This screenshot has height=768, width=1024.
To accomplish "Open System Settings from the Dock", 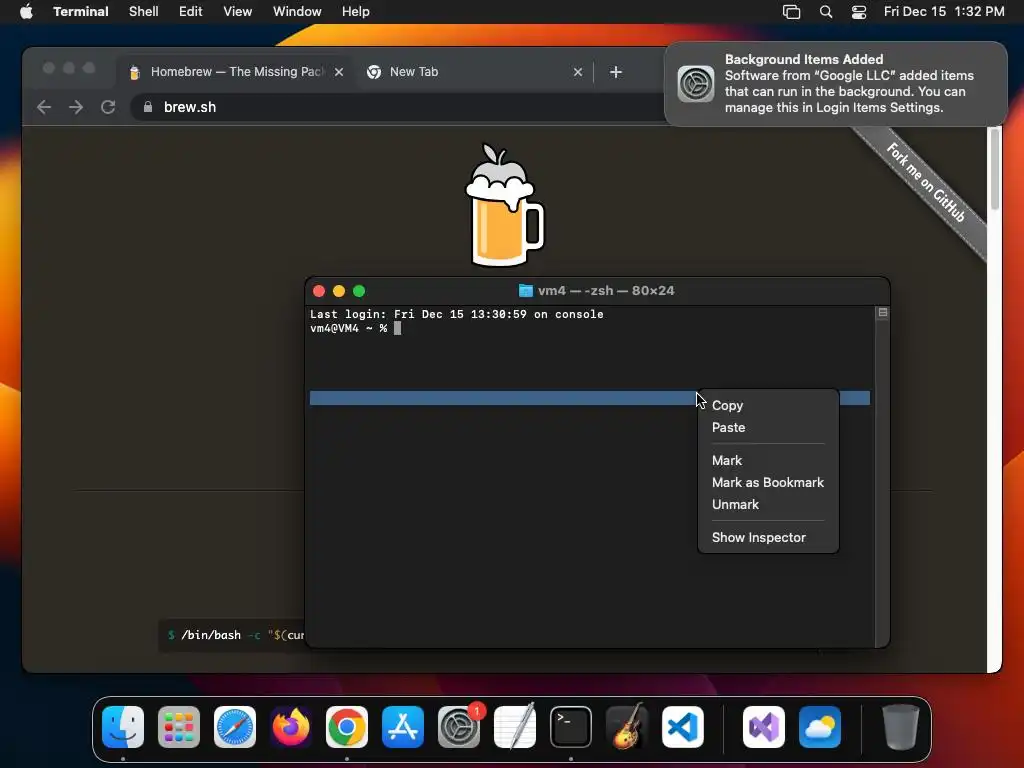I will tap(459, 726).
